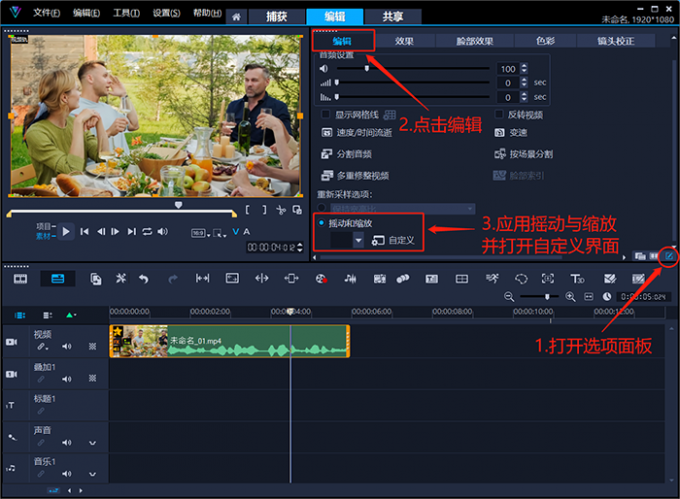Screen dimensions: 680x499
Task: Expand the 音乐1 track chevron
Action: coord(92,474)
